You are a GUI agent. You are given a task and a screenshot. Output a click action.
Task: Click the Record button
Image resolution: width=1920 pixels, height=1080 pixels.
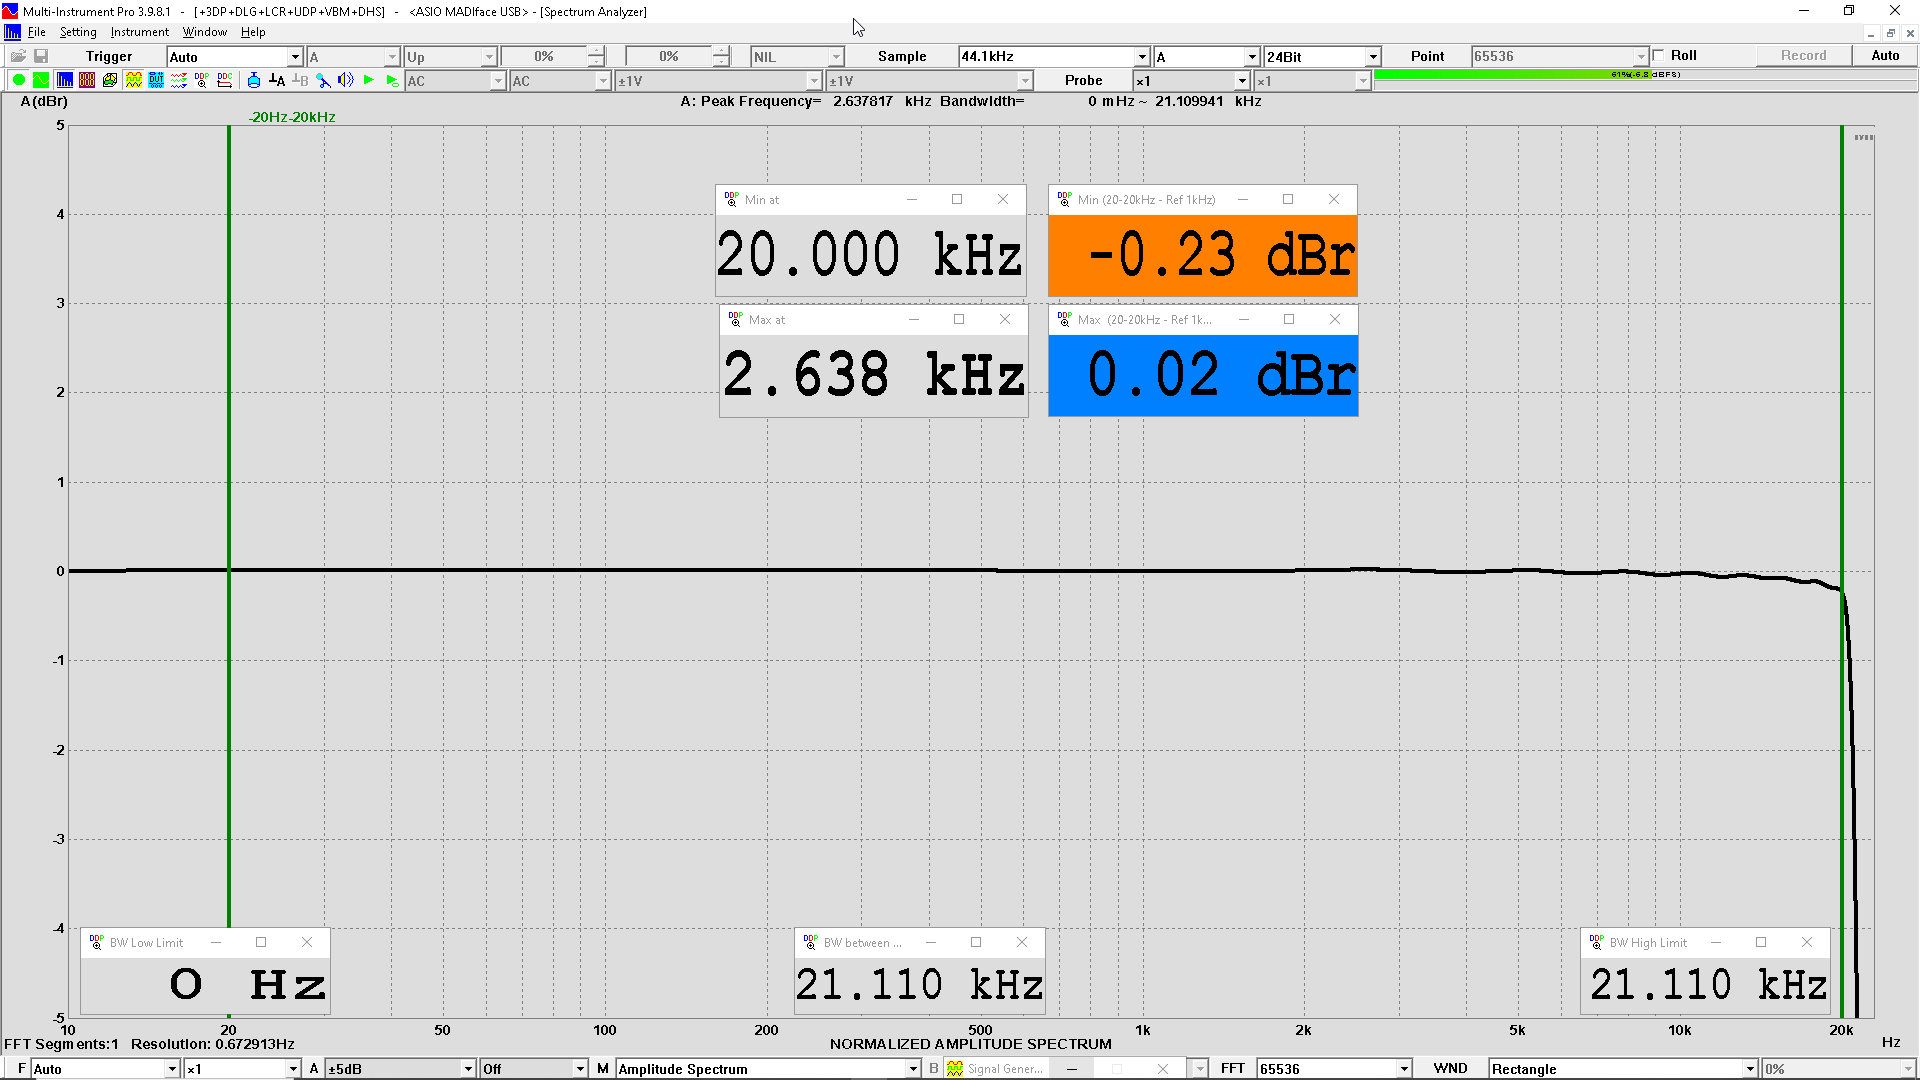1803,56
